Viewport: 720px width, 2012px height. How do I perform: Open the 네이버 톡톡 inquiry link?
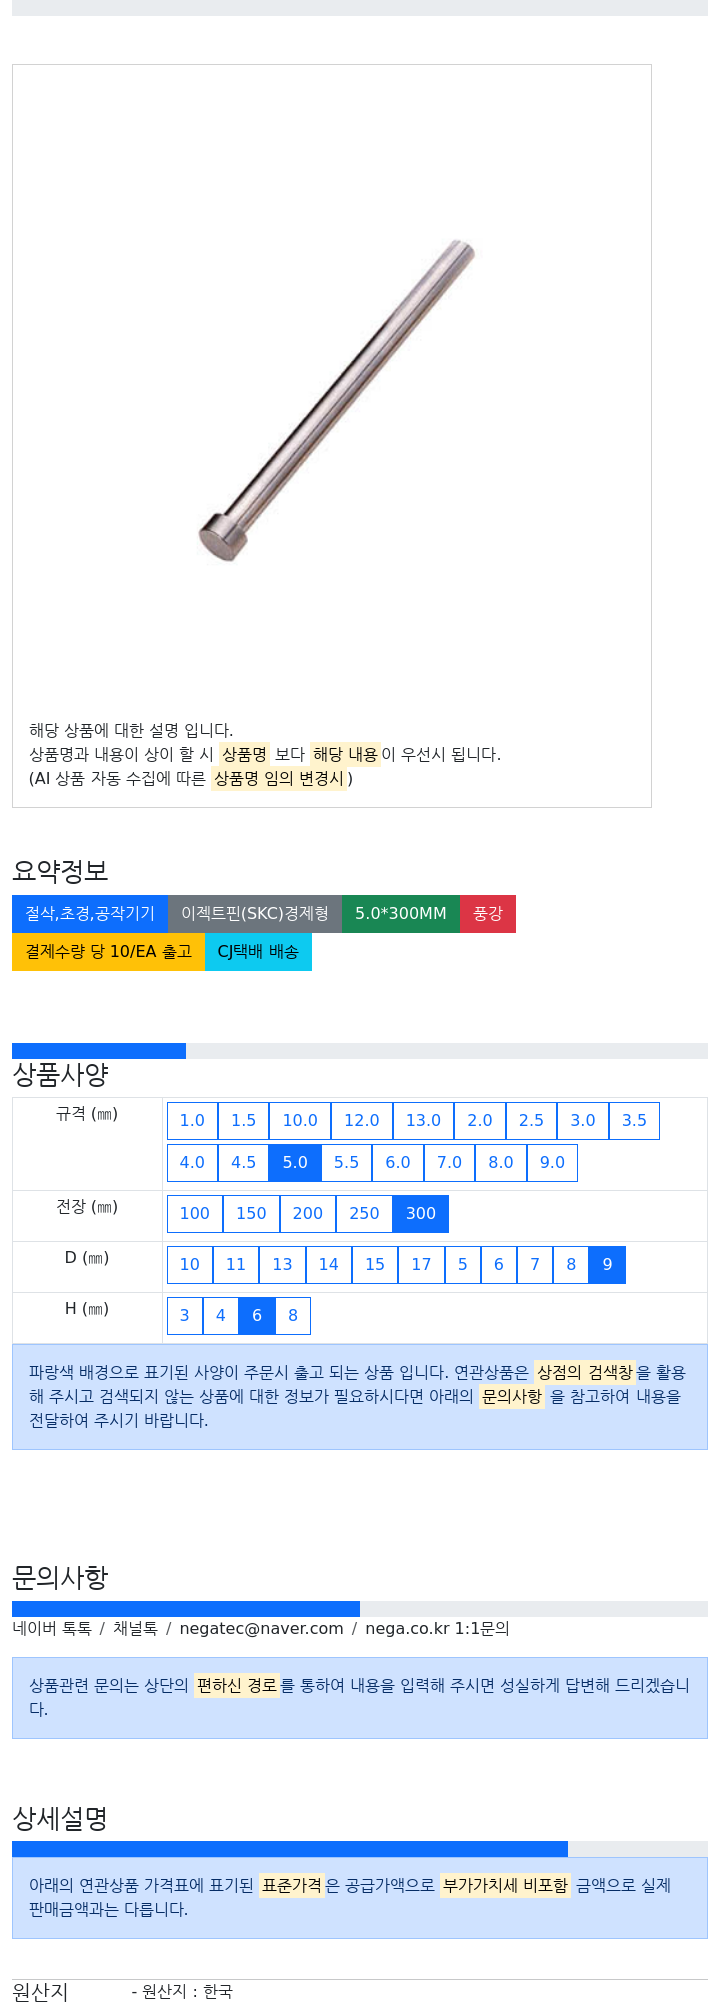(x=52, y=1629)
